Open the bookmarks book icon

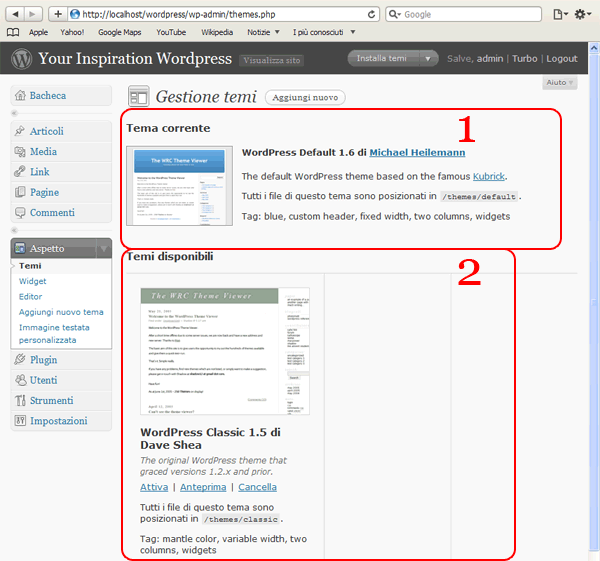13,32
